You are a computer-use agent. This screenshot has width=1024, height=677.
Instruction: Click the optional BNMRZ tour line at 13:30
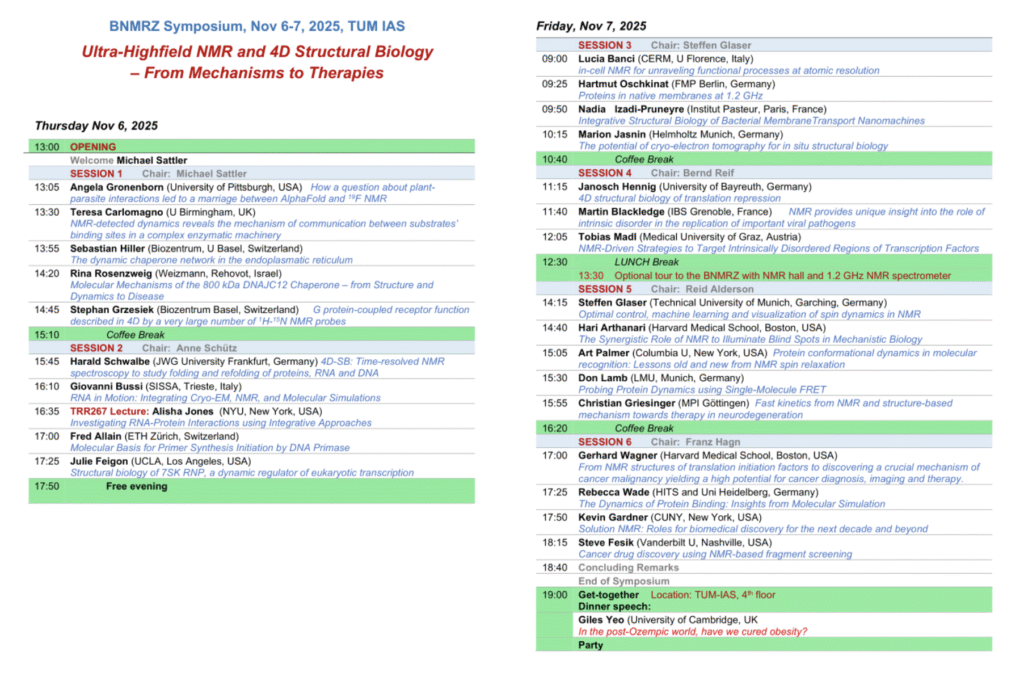(x=764, y=275)
